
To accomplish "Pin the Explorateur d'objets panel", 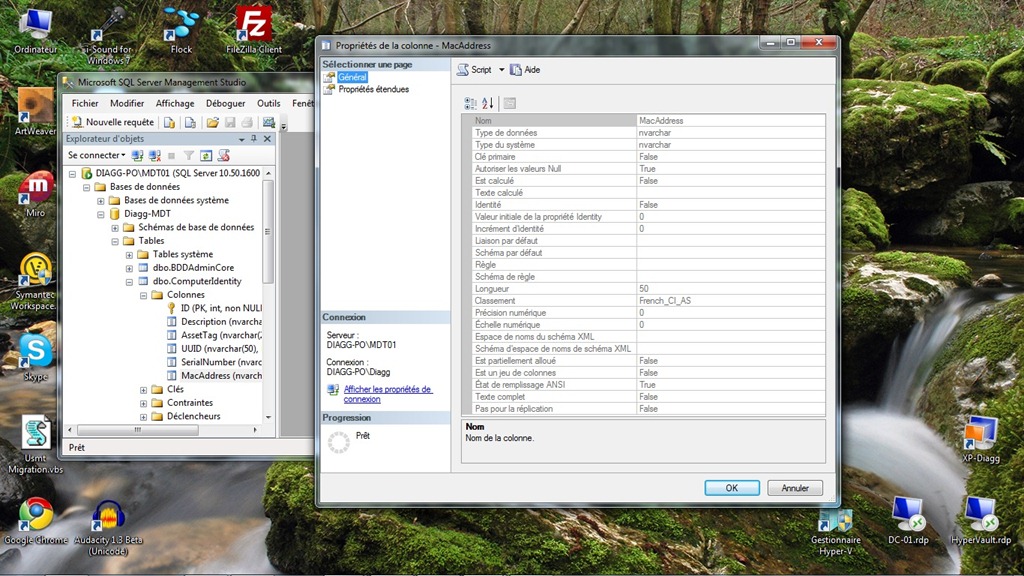I will pos(254,138).
